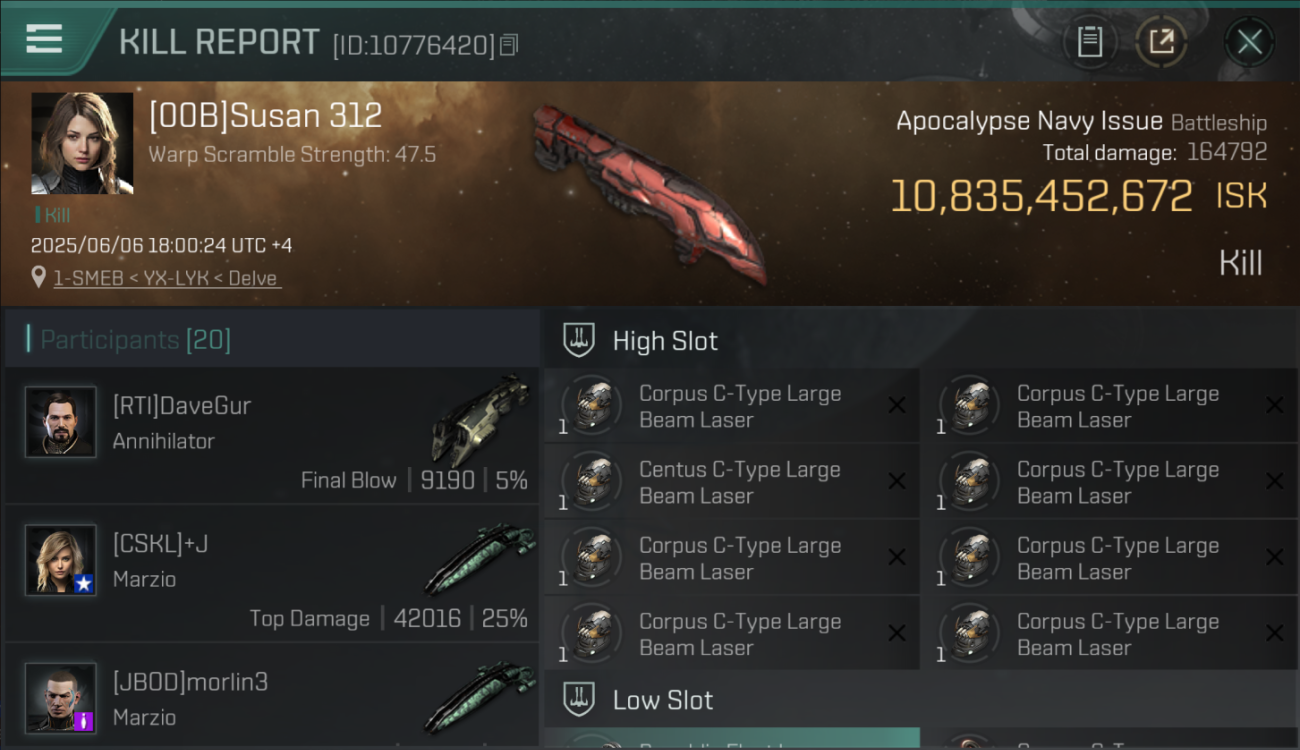Open DaveGur's pilot portrait
This screenshot has height=750, width=1300.
(61, 422)
